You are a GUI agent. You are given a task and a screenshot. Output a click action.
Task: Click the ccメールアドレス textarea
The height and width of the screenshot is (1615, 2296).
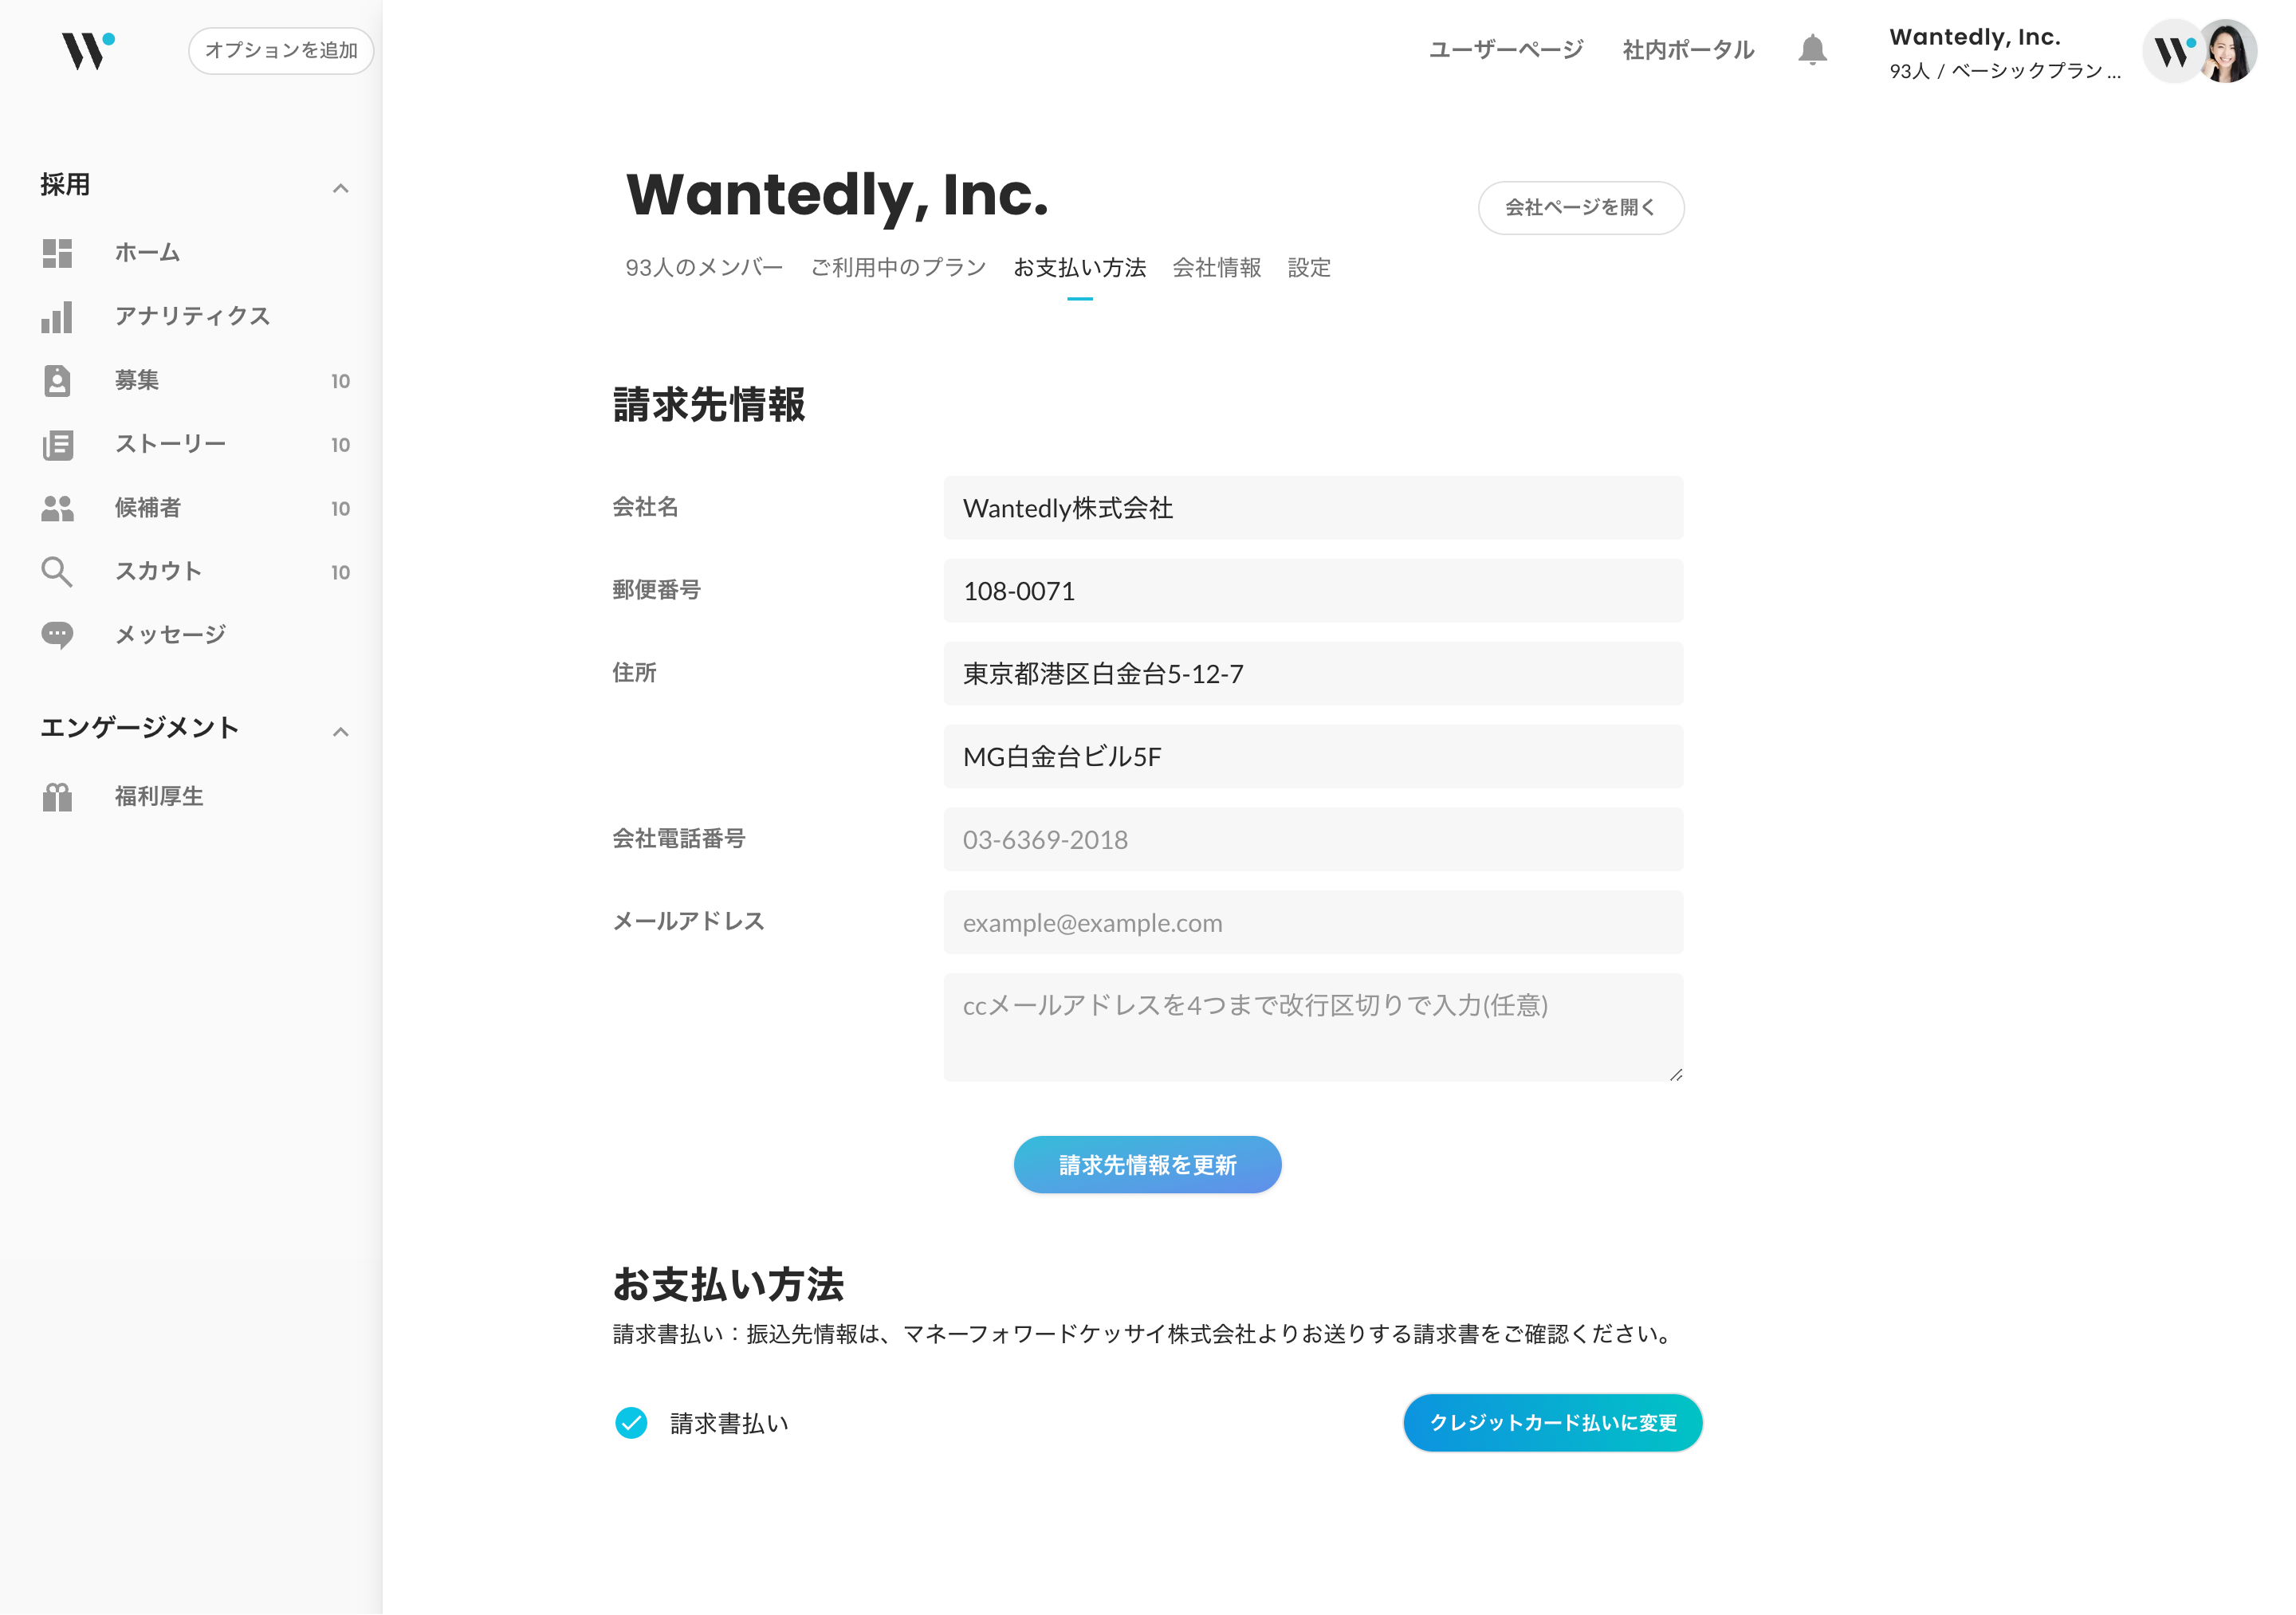coord(1313,1027)
